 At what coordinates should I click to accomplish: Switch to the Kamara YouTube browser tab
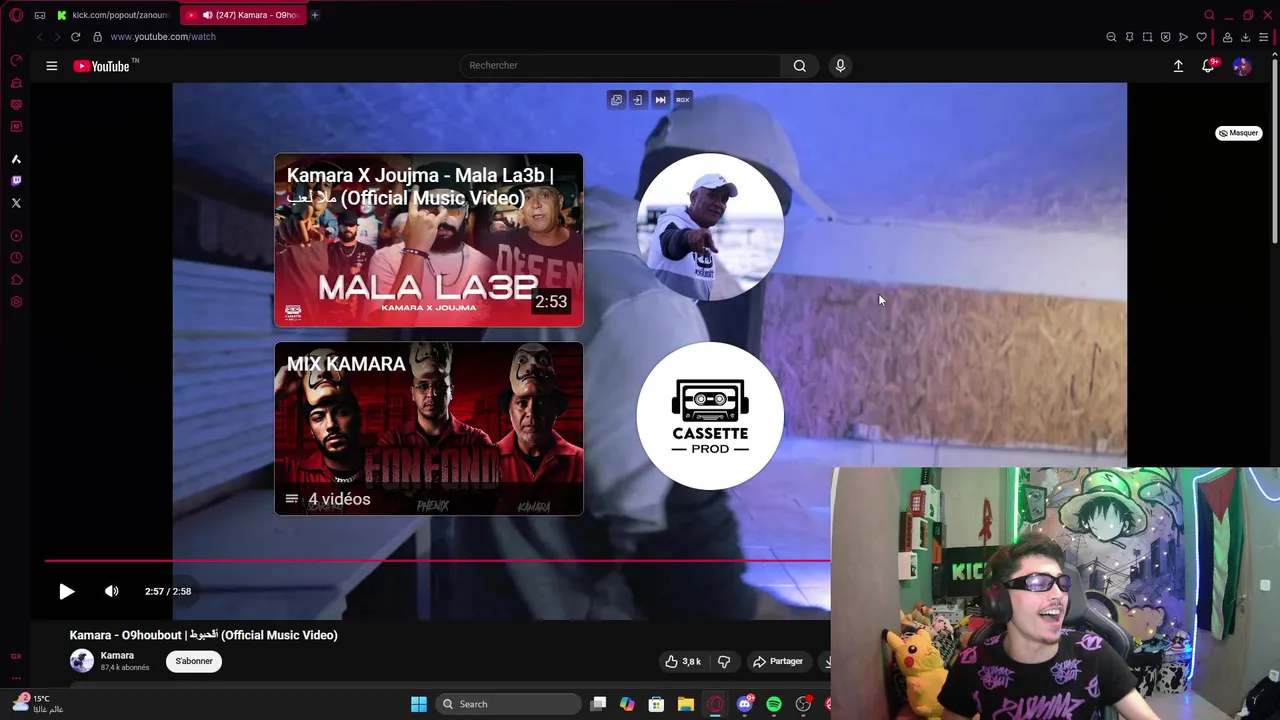243,15
